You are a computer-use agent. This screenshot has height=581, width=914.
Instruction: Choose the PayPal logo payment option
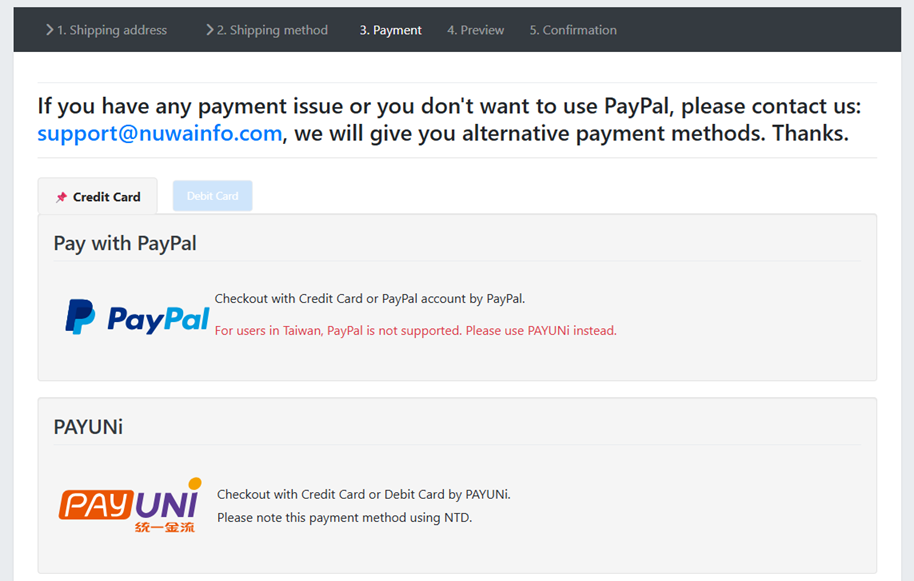click(x=137, y=317)
